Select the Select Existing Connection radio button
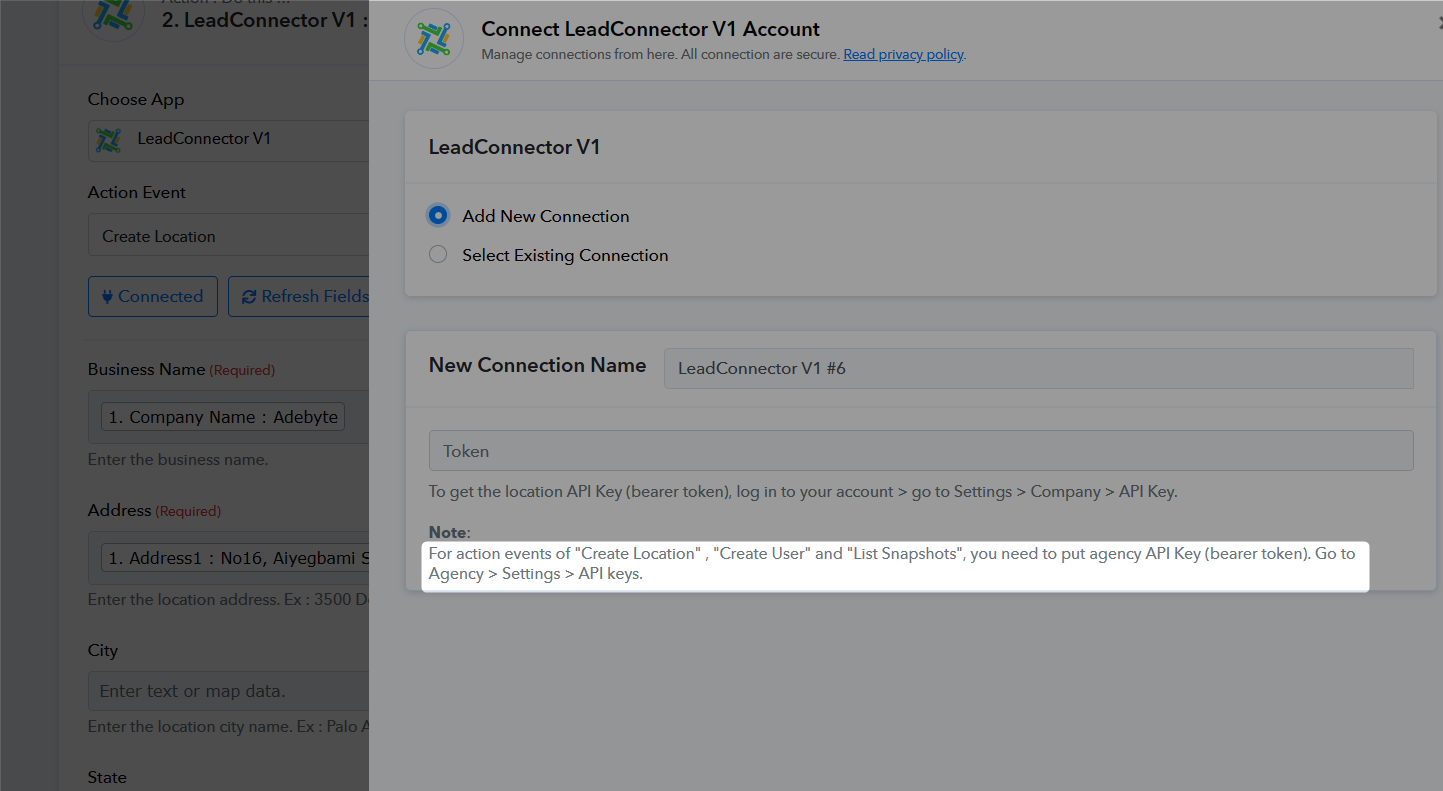 click(x=438, y=255)
